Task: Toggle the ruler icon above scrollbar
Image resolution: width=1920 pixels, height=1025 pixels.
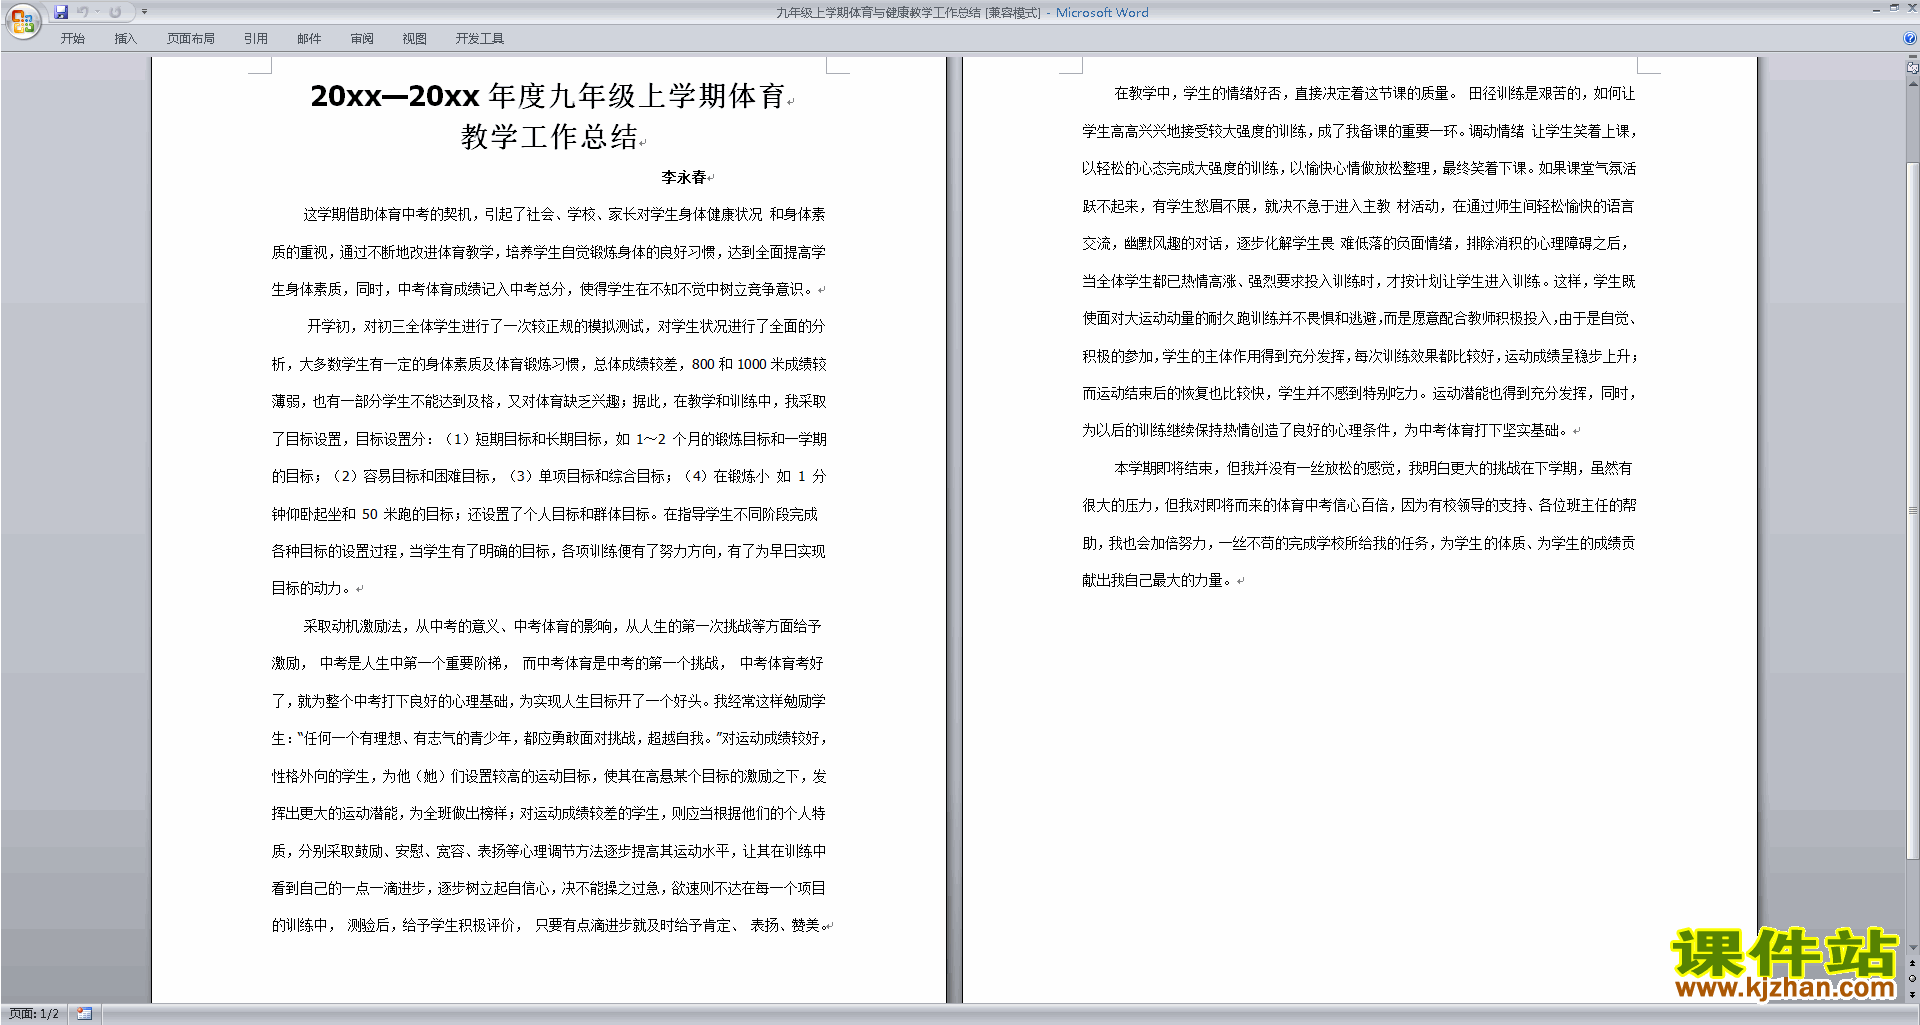Action: pos(1913,68)
